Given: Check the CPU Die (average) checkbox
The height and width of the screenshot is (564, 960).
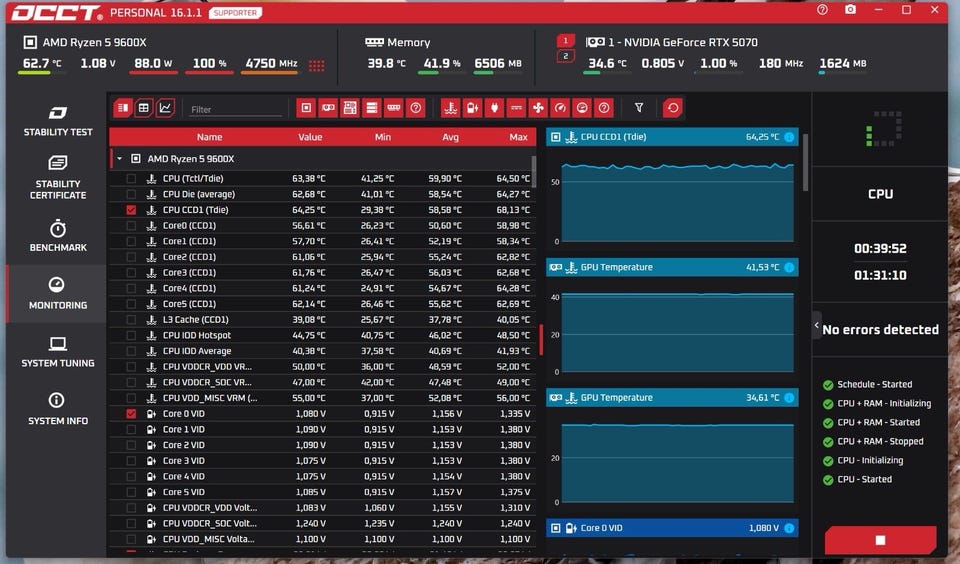Looking at the screenshot, I should pyautogui.click(x=131, y=194).
